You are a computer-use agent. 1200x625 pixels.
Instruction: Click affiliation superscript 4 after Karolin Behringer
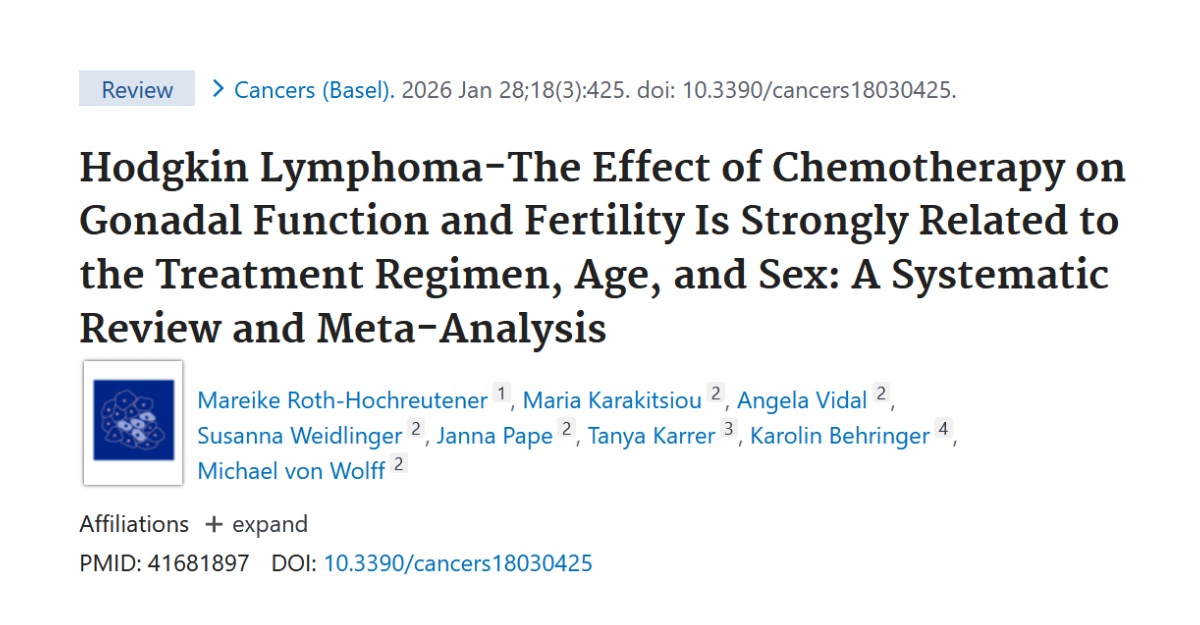pyautogui.click(x=944, y=428)
